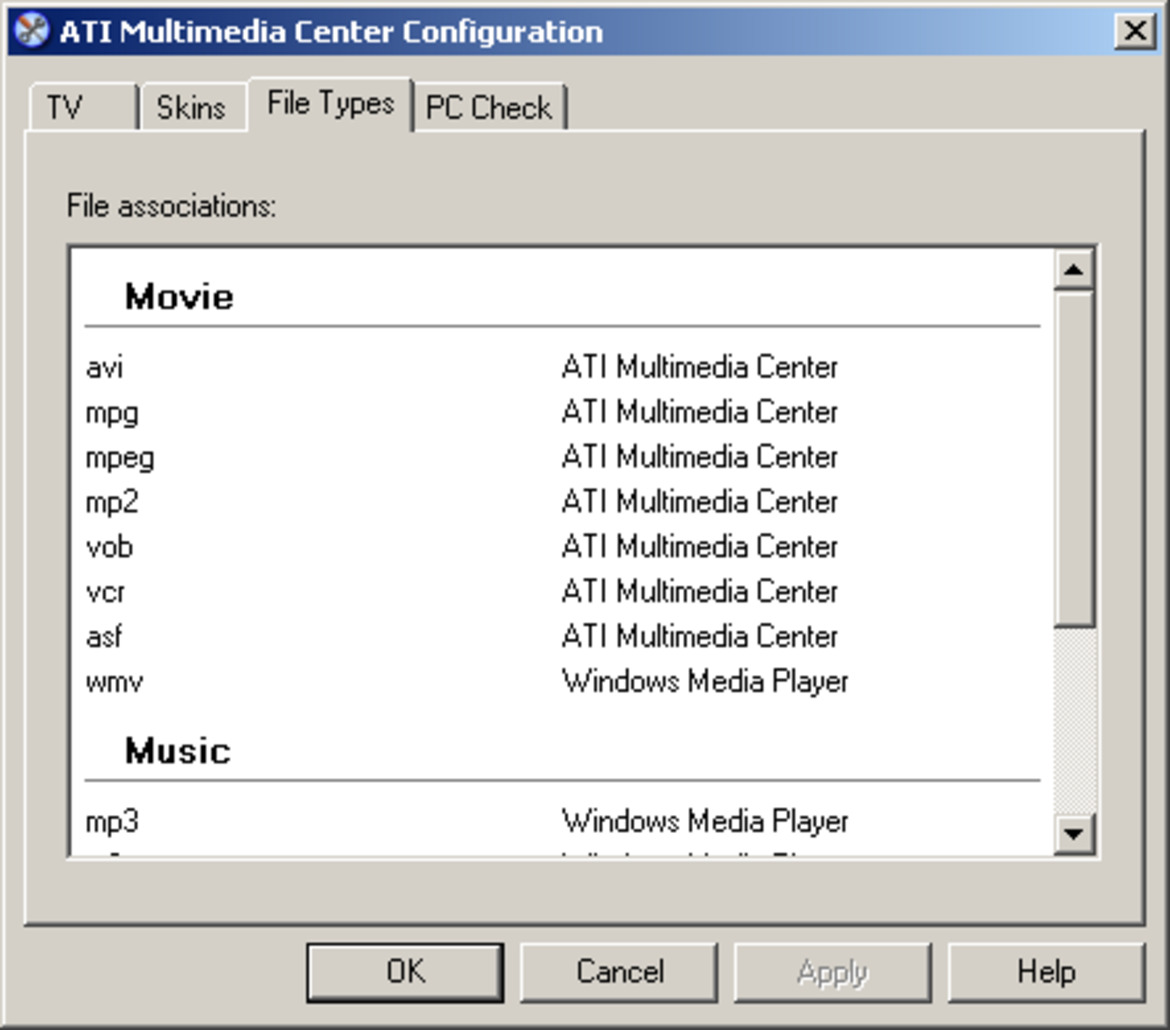Image resolution: width=1170 pixels, height=1030 pixels.
Task: Click ATI Multimedia Center beside mpeg
Action: 700,457
